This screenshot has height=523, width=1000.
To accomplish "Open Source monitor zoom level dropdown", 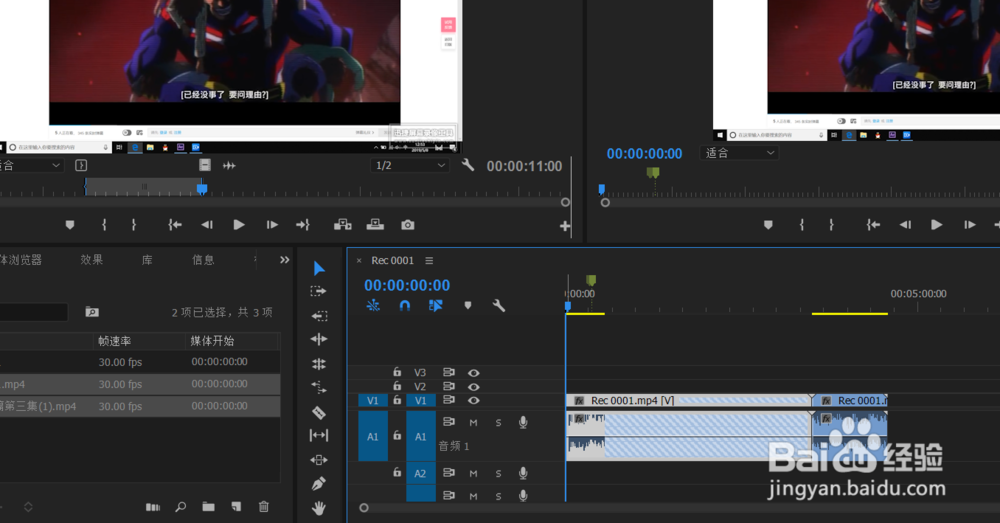I will [31, 165].
